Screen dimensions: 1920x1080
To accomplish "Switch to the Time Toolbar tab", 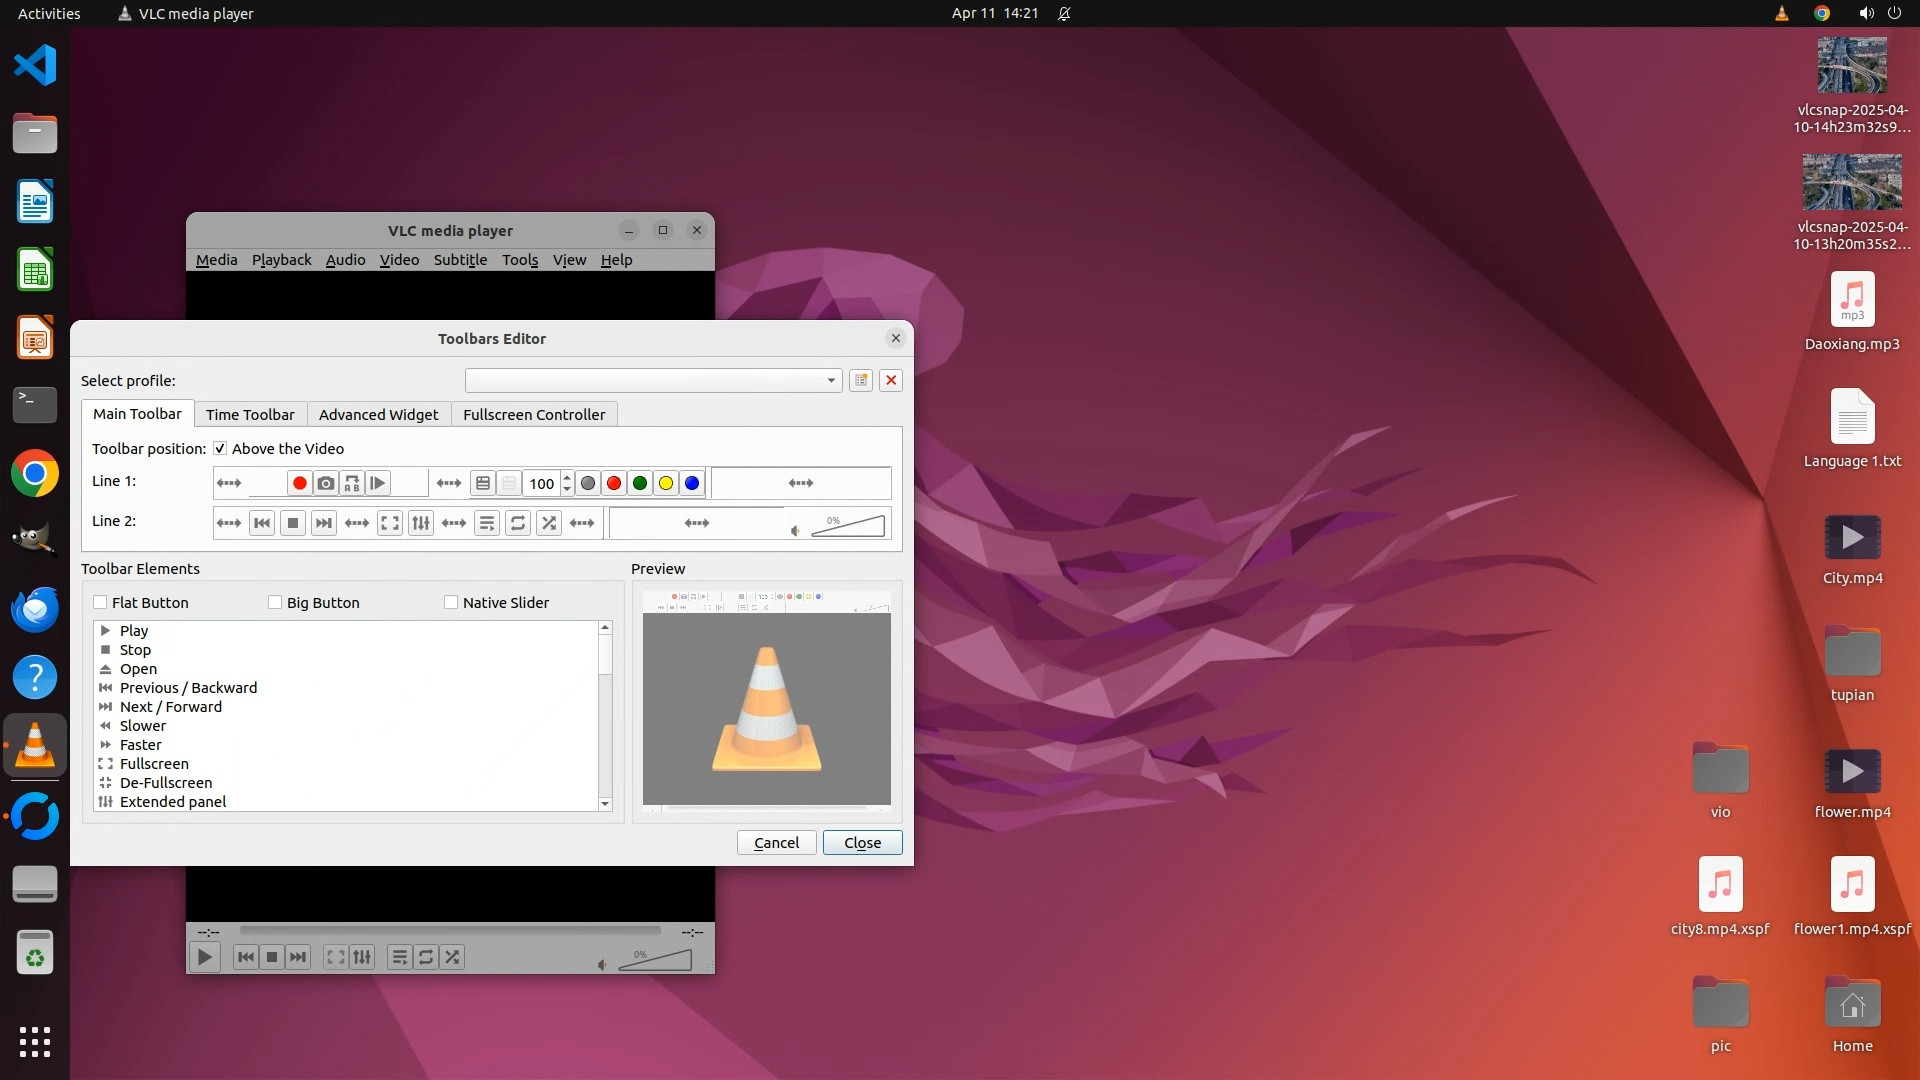I will pos(250,414).
